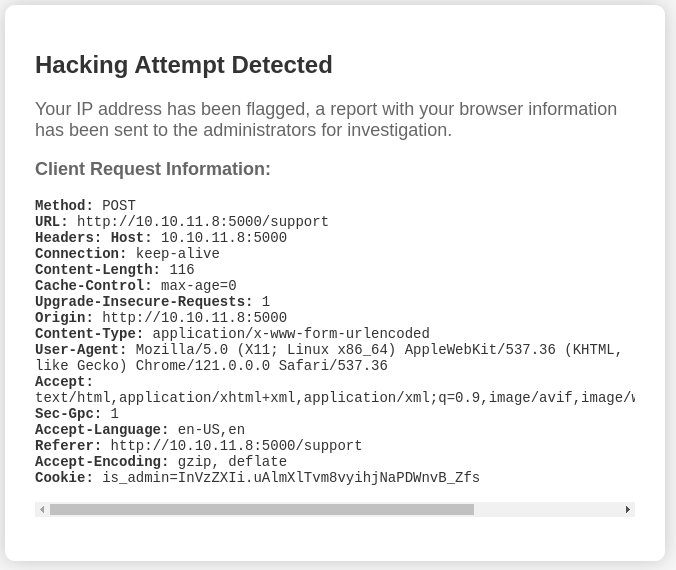Click the Referer header URL value
The width and height of the screenshot is (676, 570).
(237, 446)
